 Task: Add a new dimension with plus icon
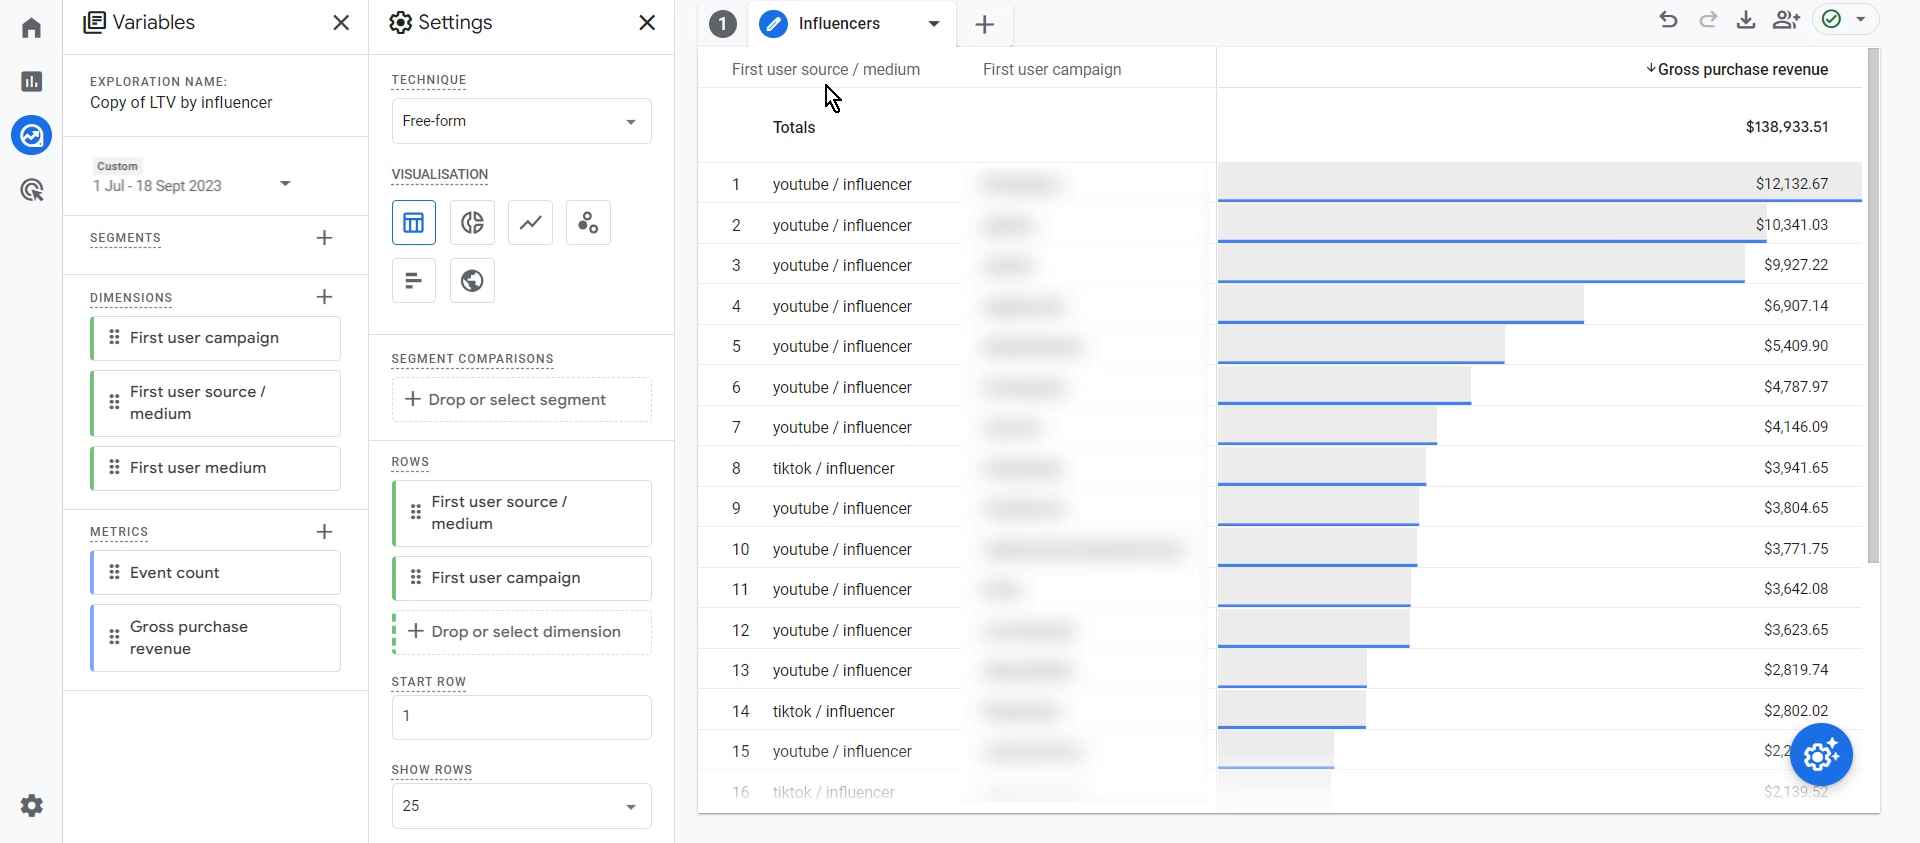point(324,297)
